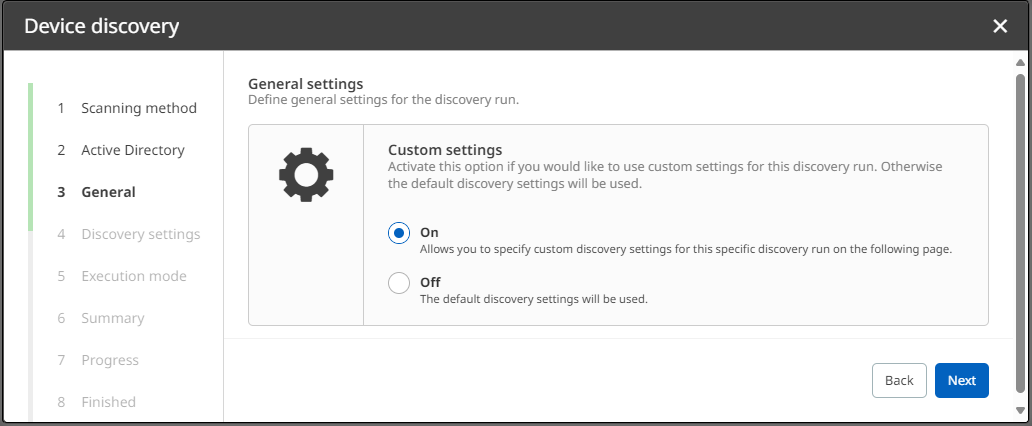Select the General wizard step

[x=108, y=192]
